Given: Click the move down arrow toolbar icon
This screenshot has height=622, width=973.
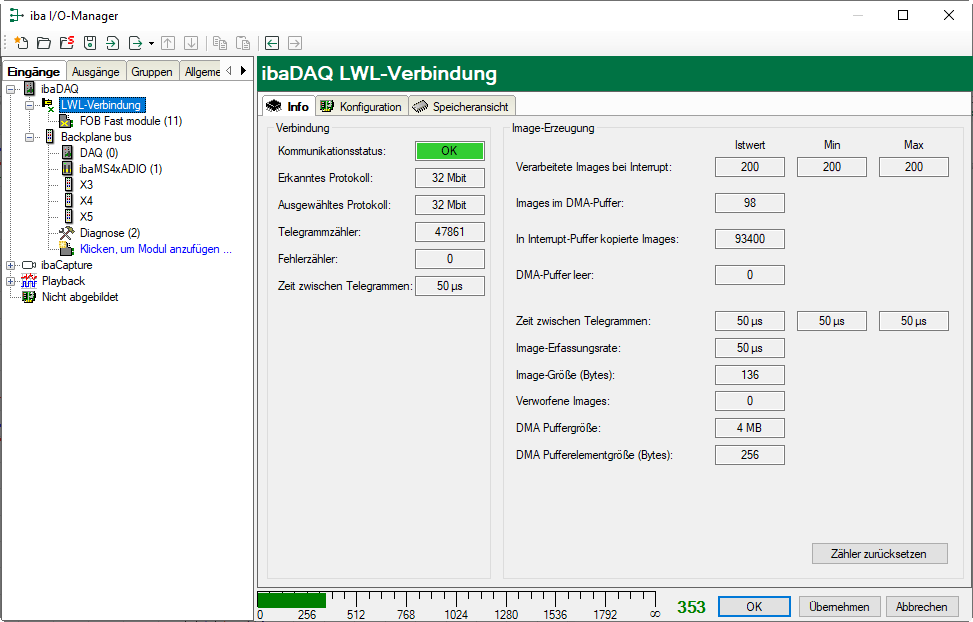Looking at the screenshot, I should (x=191, y=43).
